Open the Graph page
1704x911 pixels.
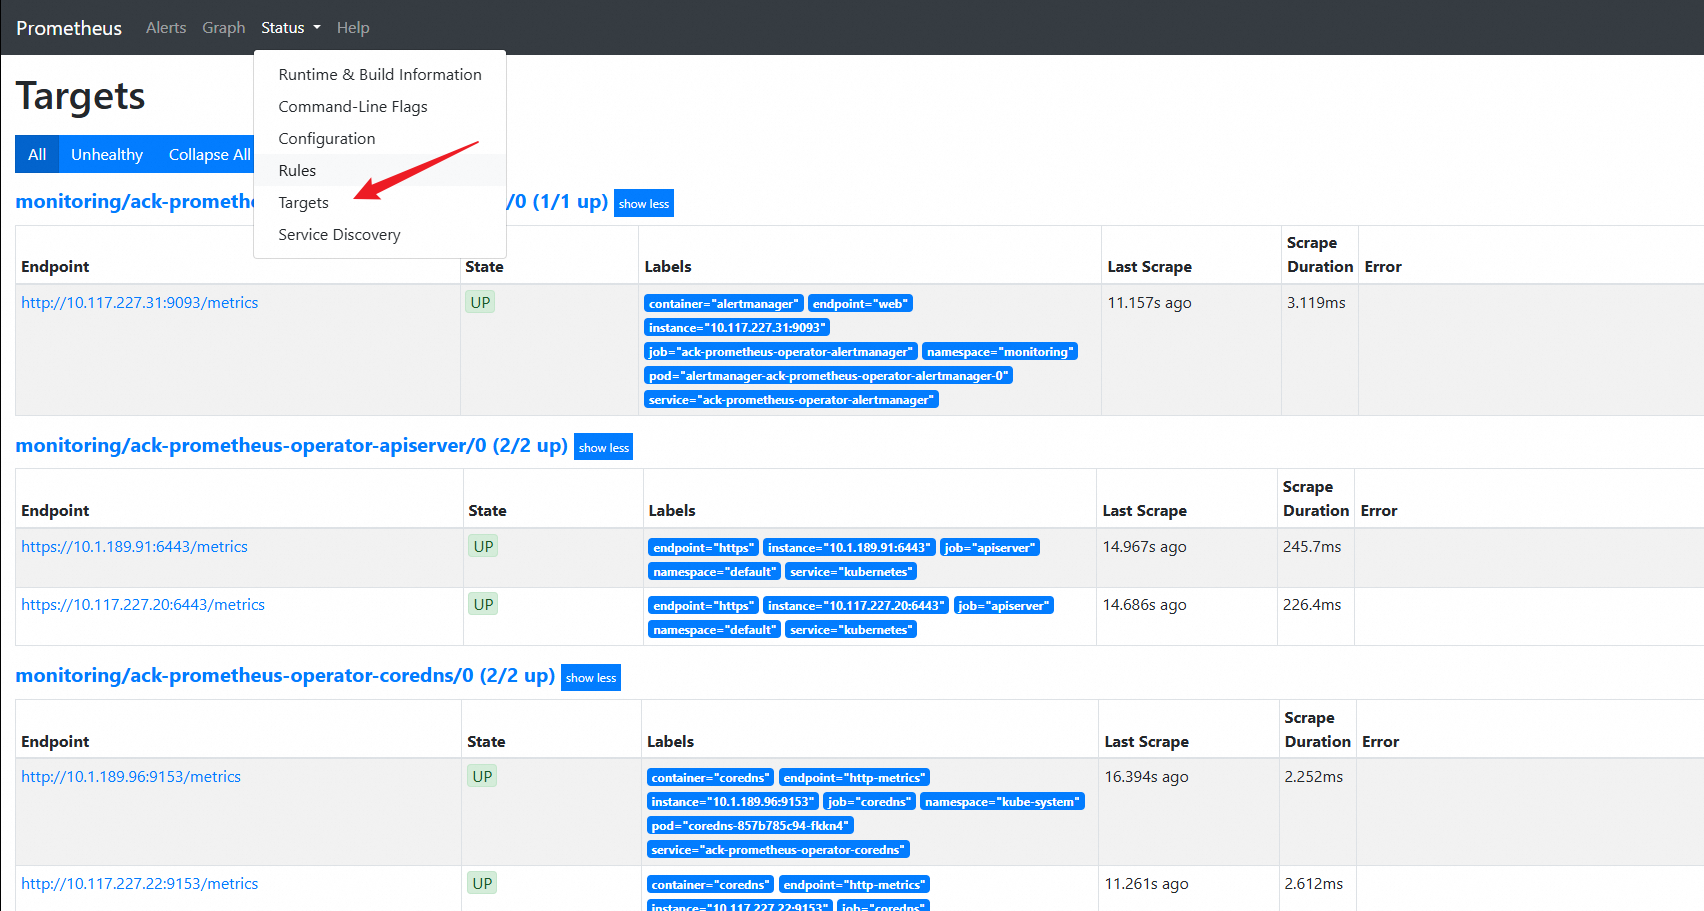coord(223,28)
